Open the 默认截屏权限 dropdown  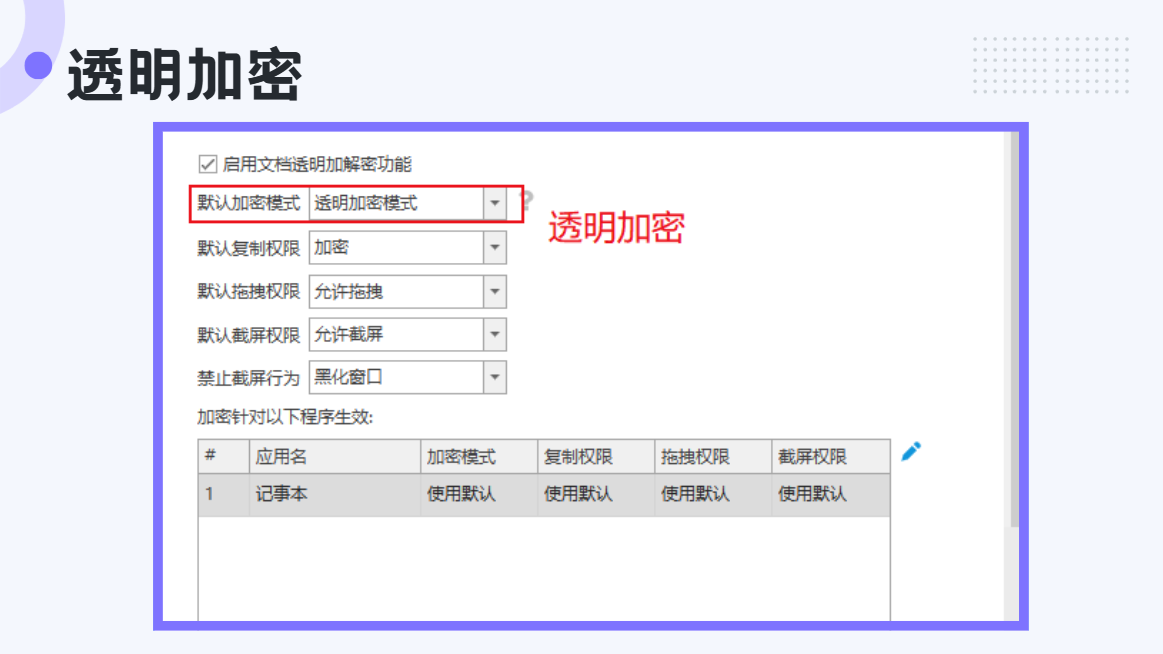coord(407,334)
